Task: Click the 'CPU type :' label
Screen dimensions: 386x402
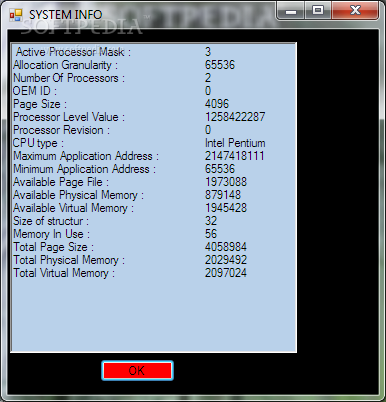Action: click(x=38, y=143)
